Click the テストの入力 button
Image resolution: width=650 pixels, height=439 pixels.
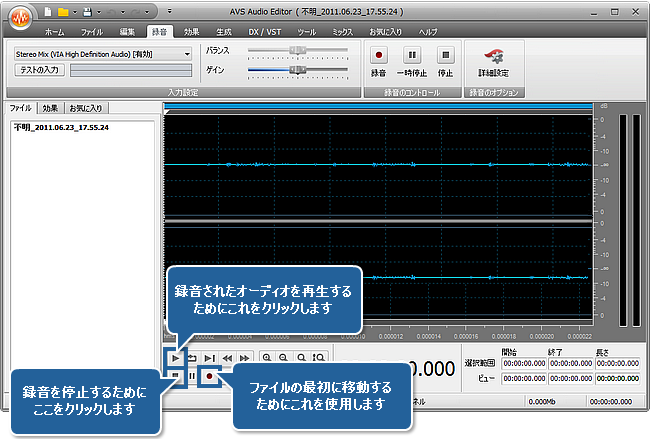coord(39,70)
